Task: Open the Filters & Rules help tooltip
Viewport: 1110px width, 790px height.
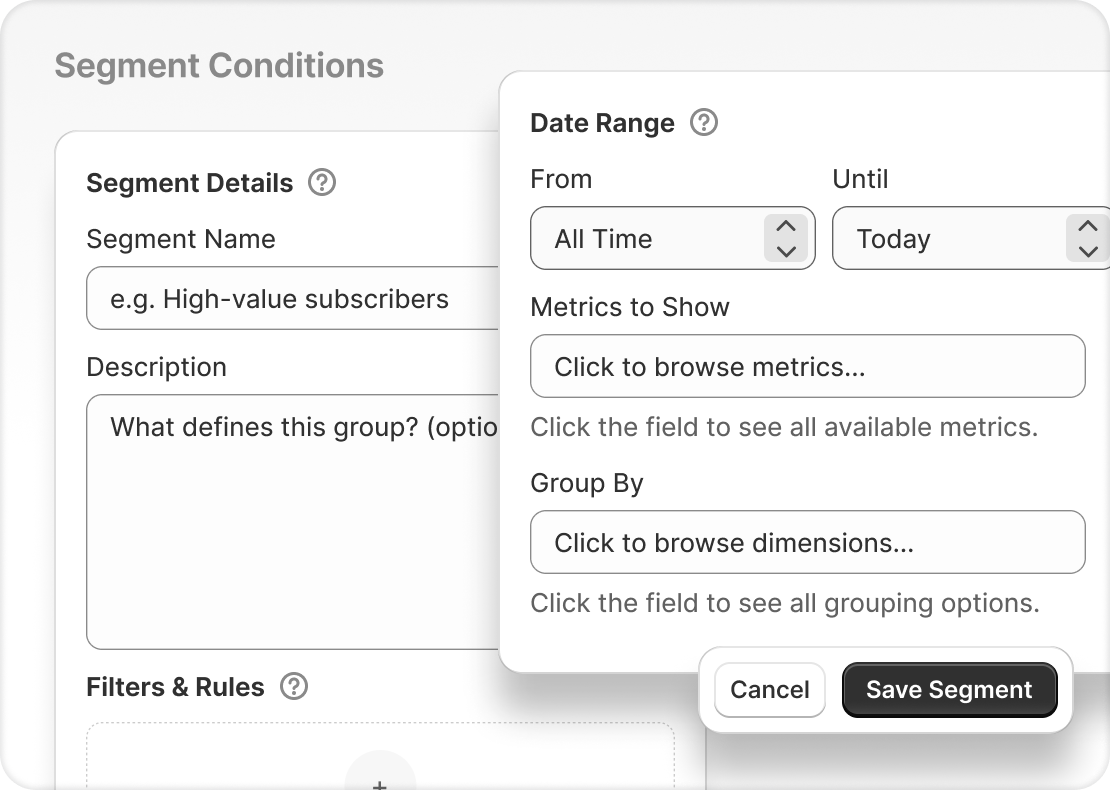Action: click(x=293, y=687)
